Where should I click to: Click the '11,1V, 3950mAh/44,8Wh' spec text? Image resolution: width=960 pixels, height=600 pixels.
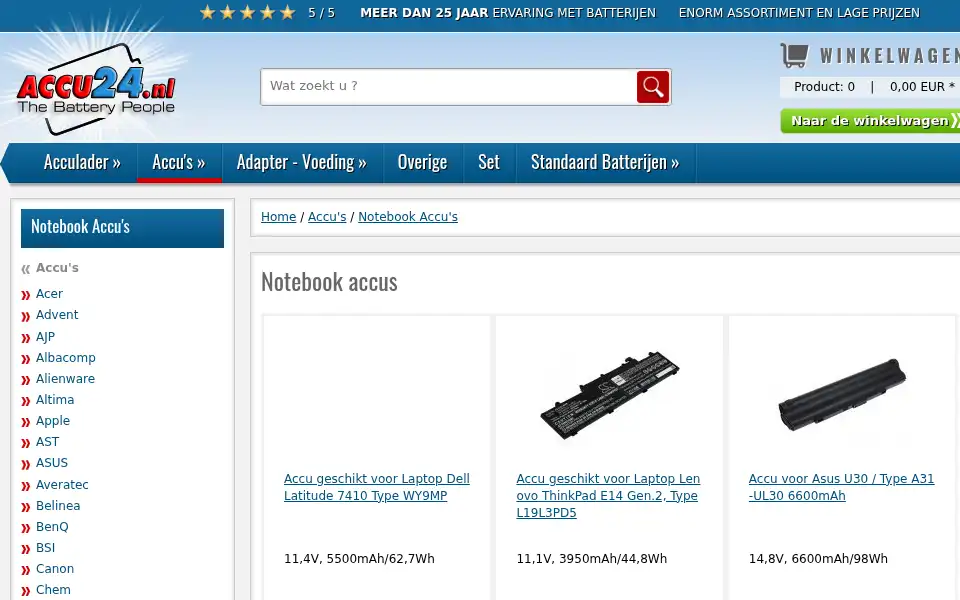point(591,558)
